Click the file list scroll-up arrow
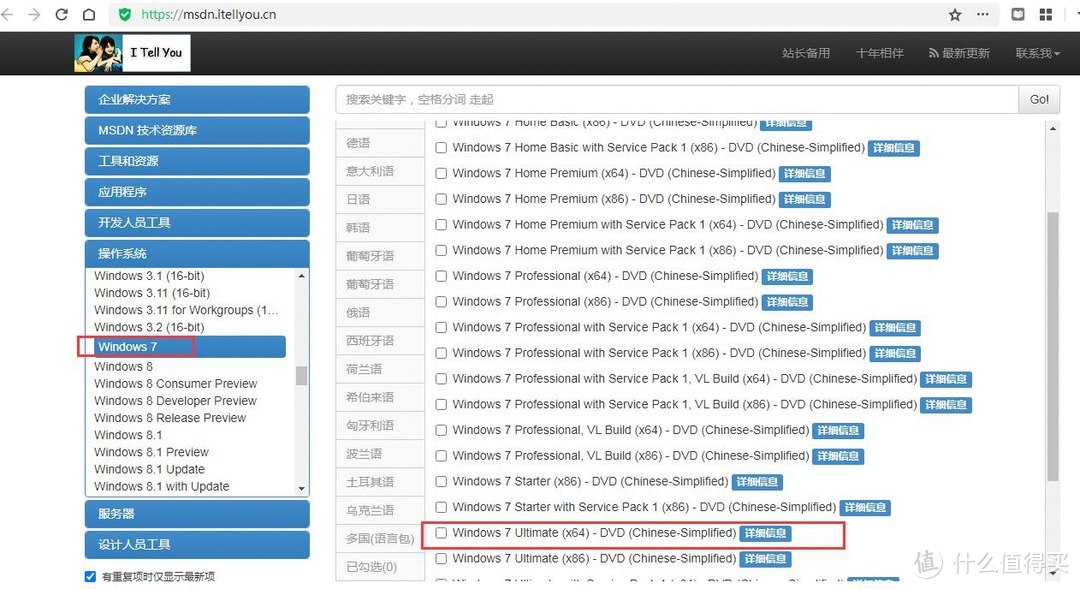Viewport: 1080px width, 589px height. (x=1052, y=129)
